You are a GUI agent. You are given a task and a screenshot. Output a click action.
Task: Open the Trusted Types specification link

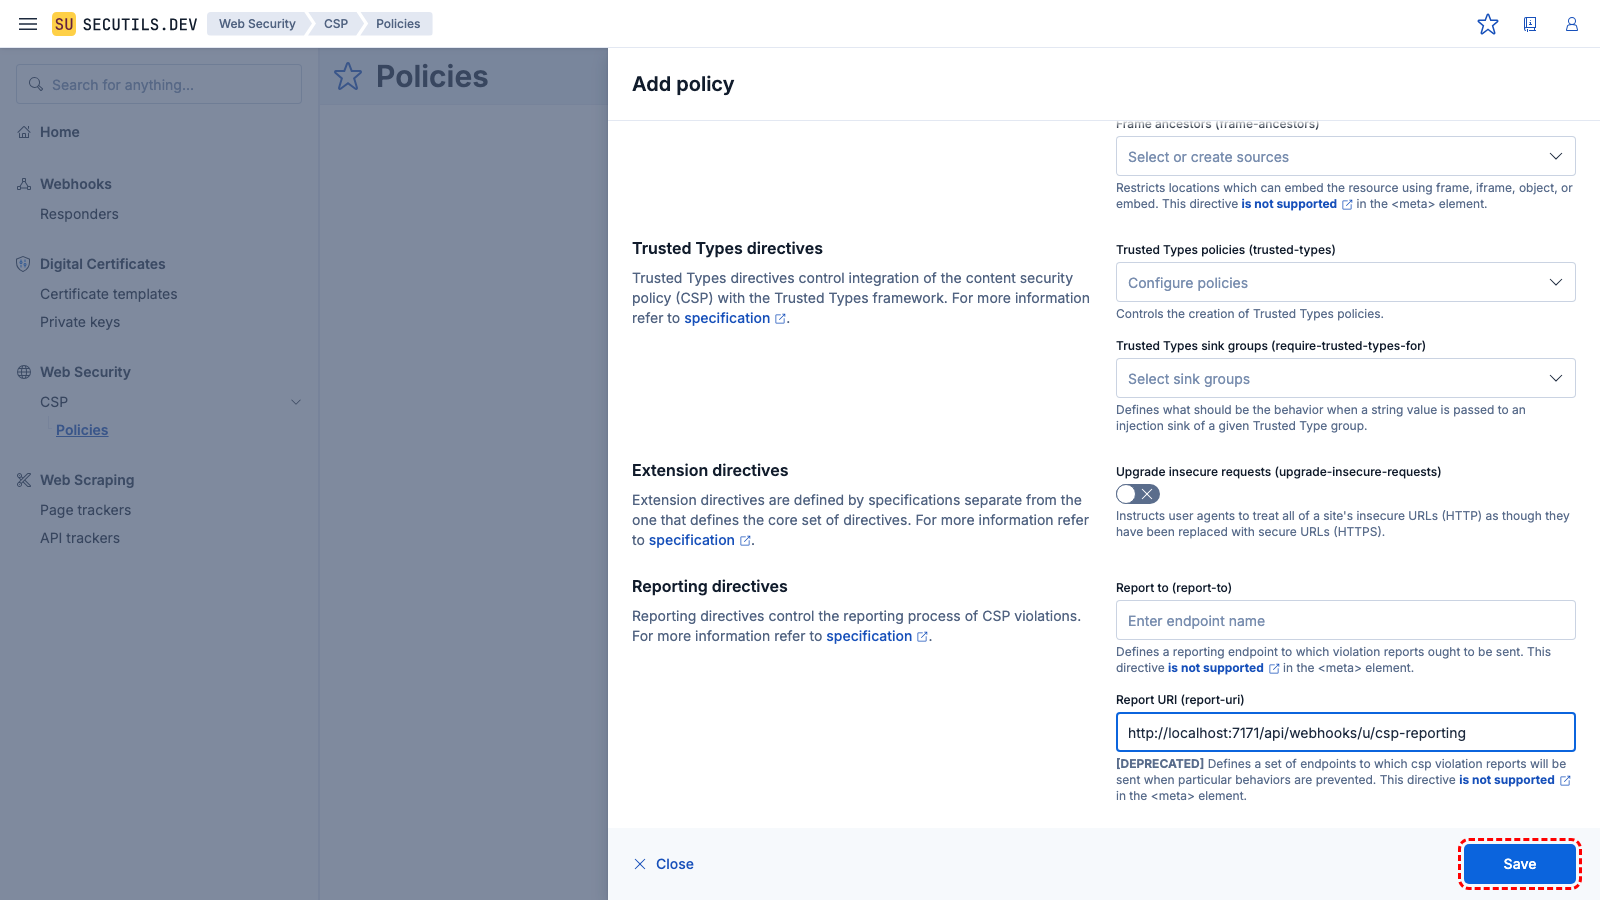point(727,318)
